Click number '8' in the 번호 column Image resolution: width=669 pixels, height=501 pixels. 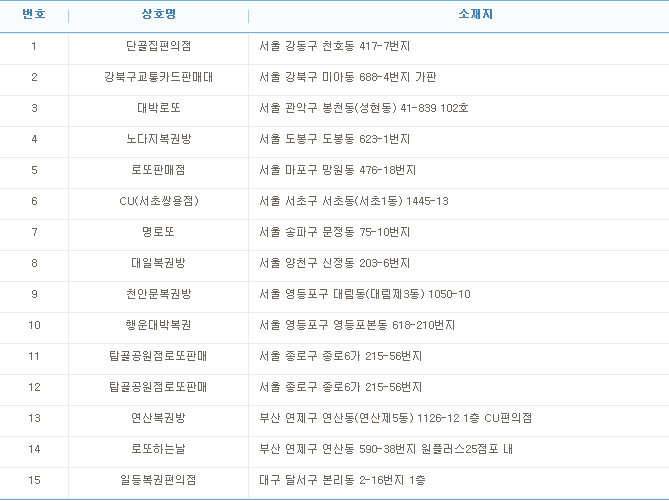34,263
